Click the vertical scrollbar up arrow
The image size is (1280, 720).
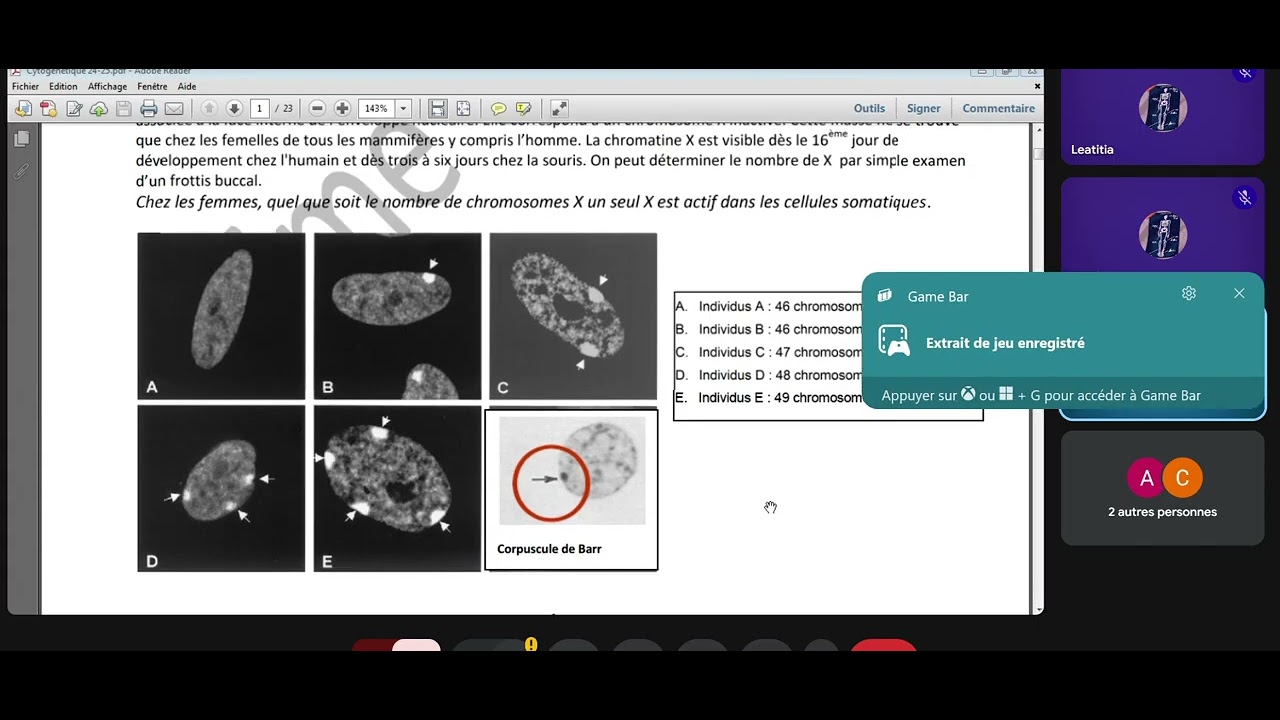[1038, 128]
